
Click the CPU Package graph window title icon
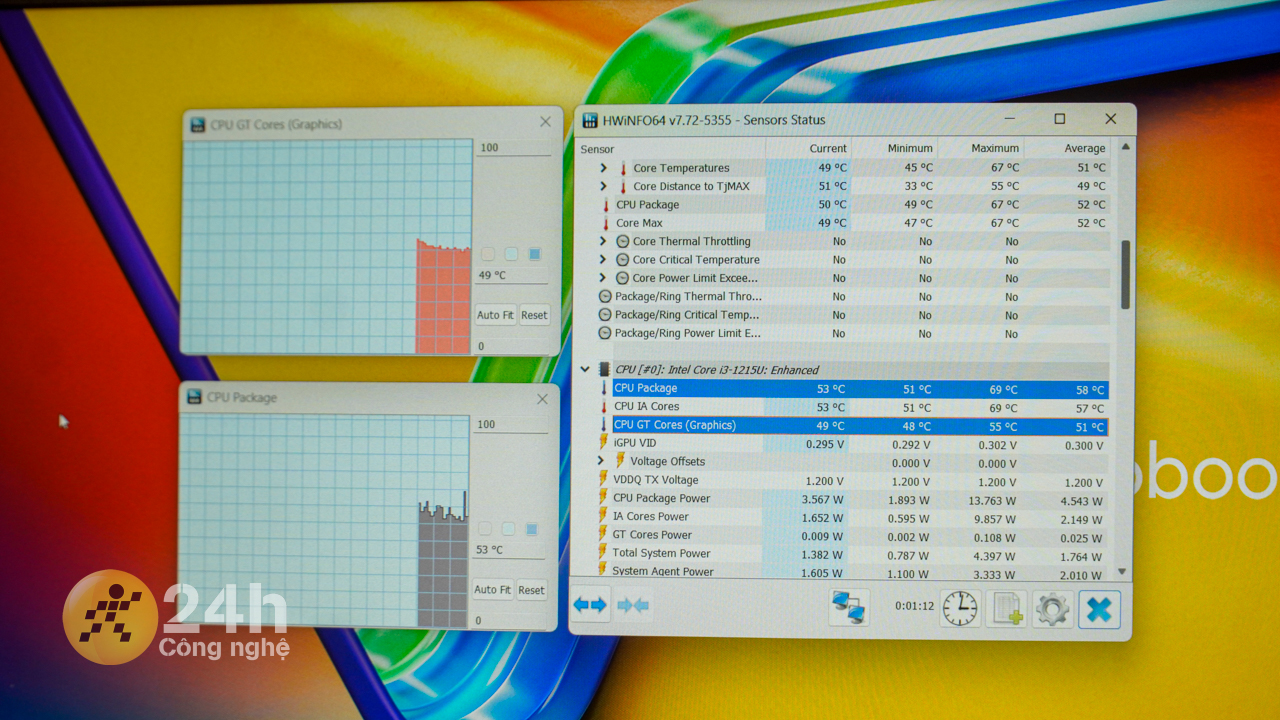(194, 397)
